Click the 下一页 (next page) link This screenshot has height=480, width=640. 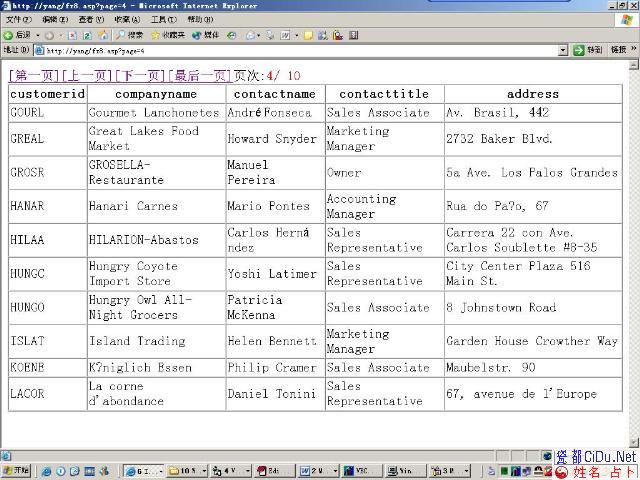[x=140, y=75]
